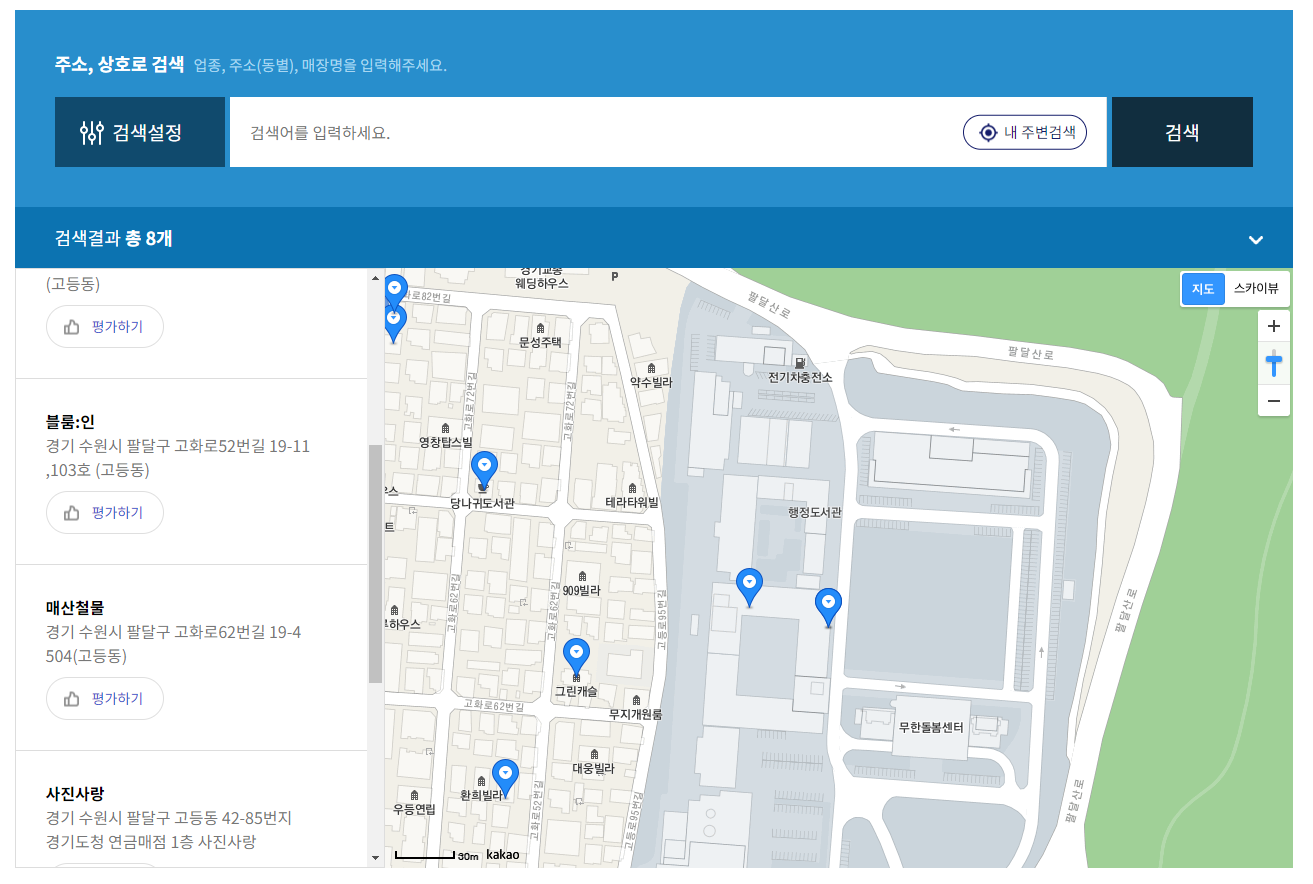Click the thumbs-up icon under 매산철물
1313x884 pixels.
click(72, 699)
